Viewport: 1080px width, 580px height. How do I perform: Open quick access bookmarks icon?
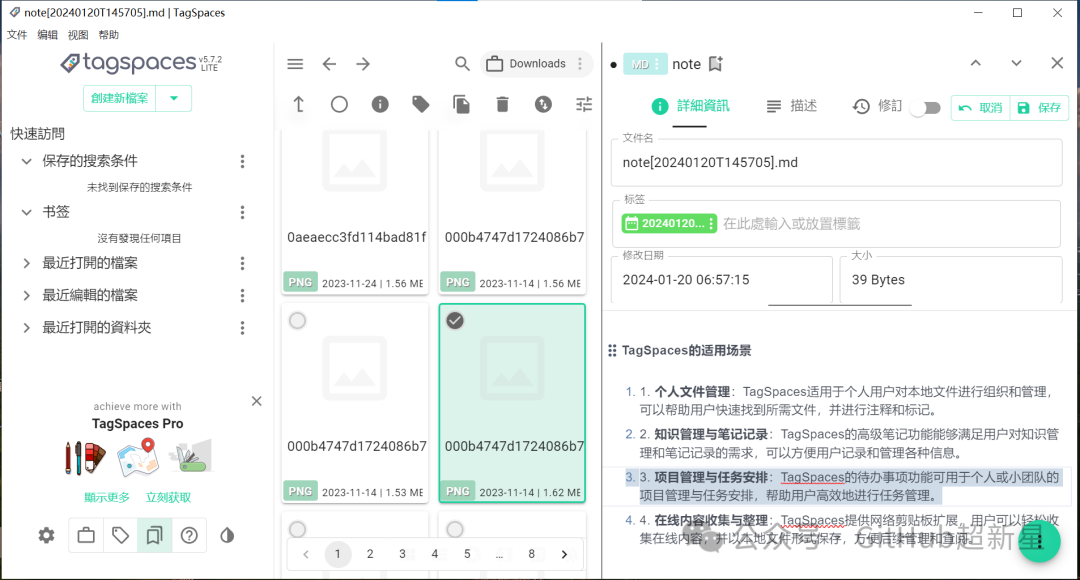click(x=154, y=535)
